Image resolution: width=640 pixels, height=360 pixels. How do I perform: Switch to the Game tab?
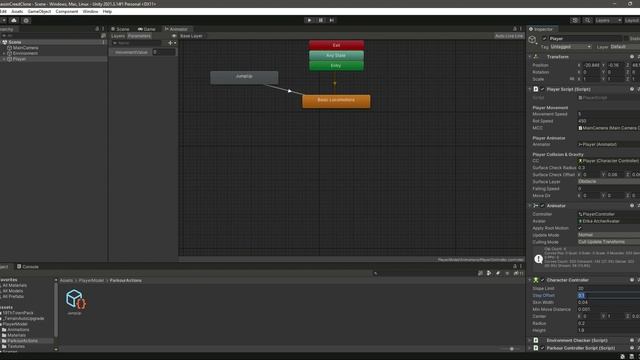click(x=147, y=29)
